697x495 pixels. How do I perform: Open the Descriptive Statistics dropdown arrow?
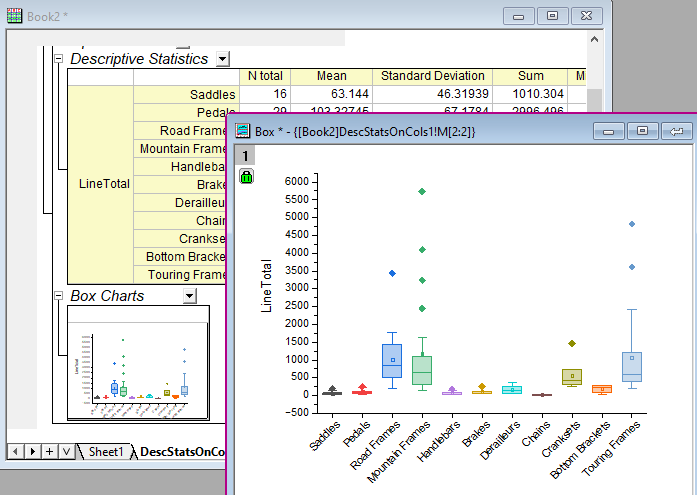point(222,59)
